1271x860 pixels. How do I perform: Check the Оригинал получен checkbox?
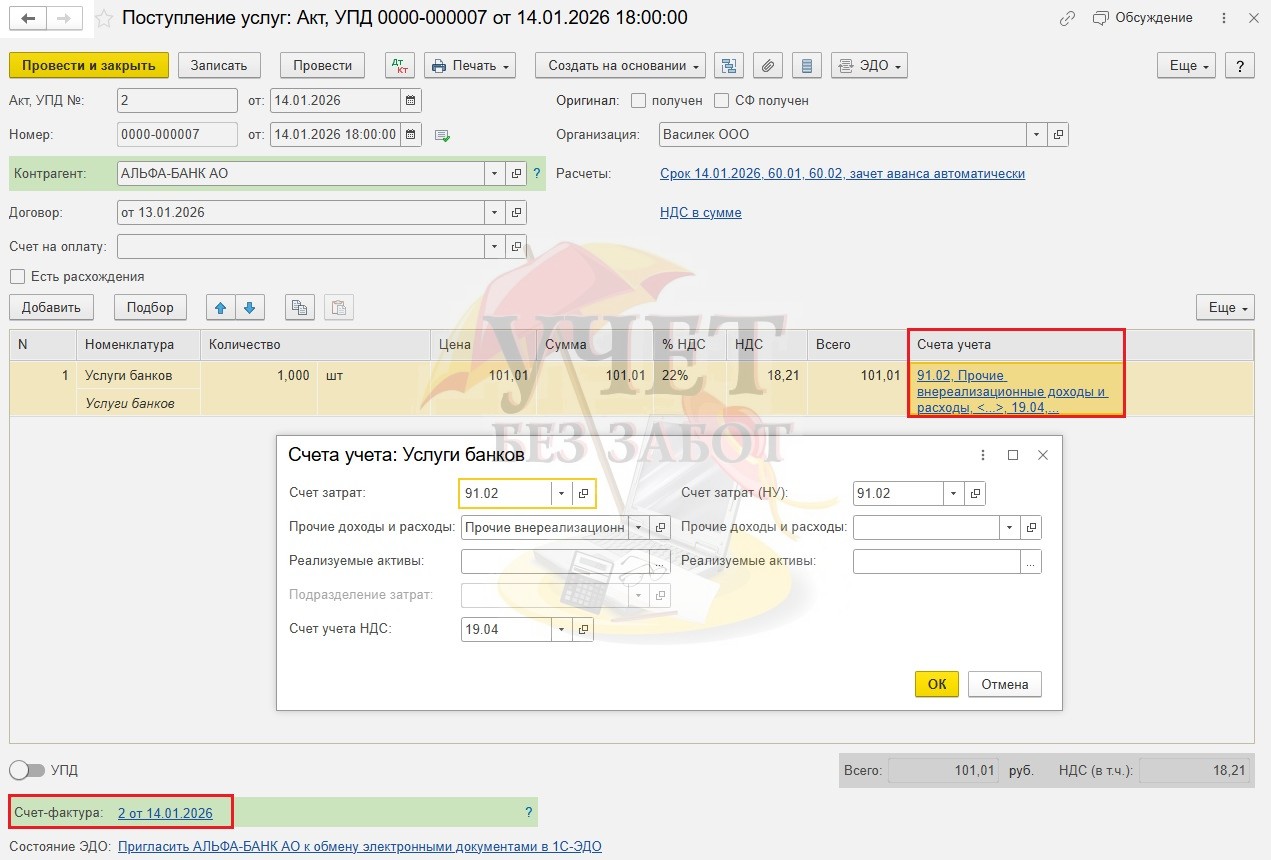click(x=640, y=101)
